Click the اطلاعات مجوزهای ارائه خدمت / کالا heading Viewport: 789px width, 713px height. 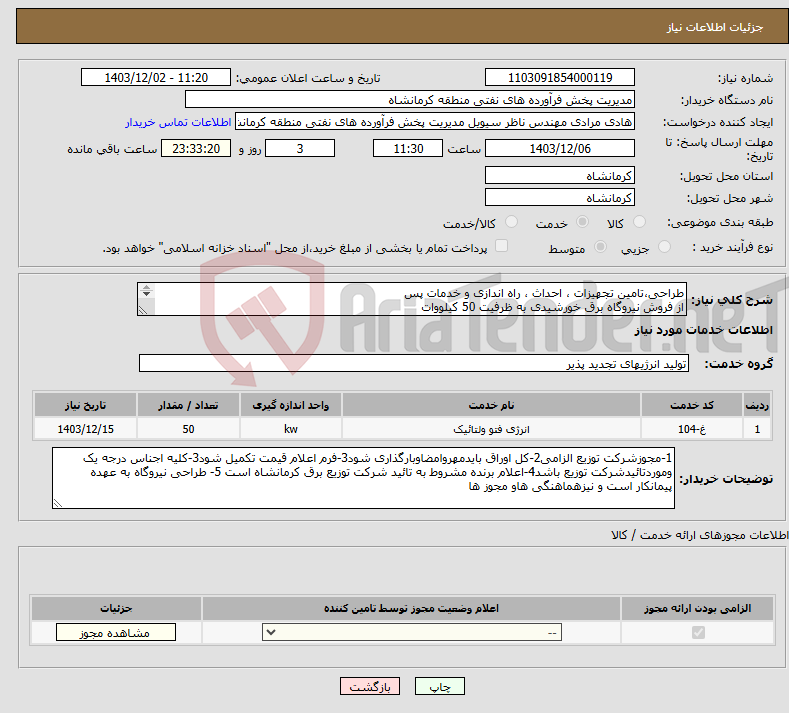(699, 535)
